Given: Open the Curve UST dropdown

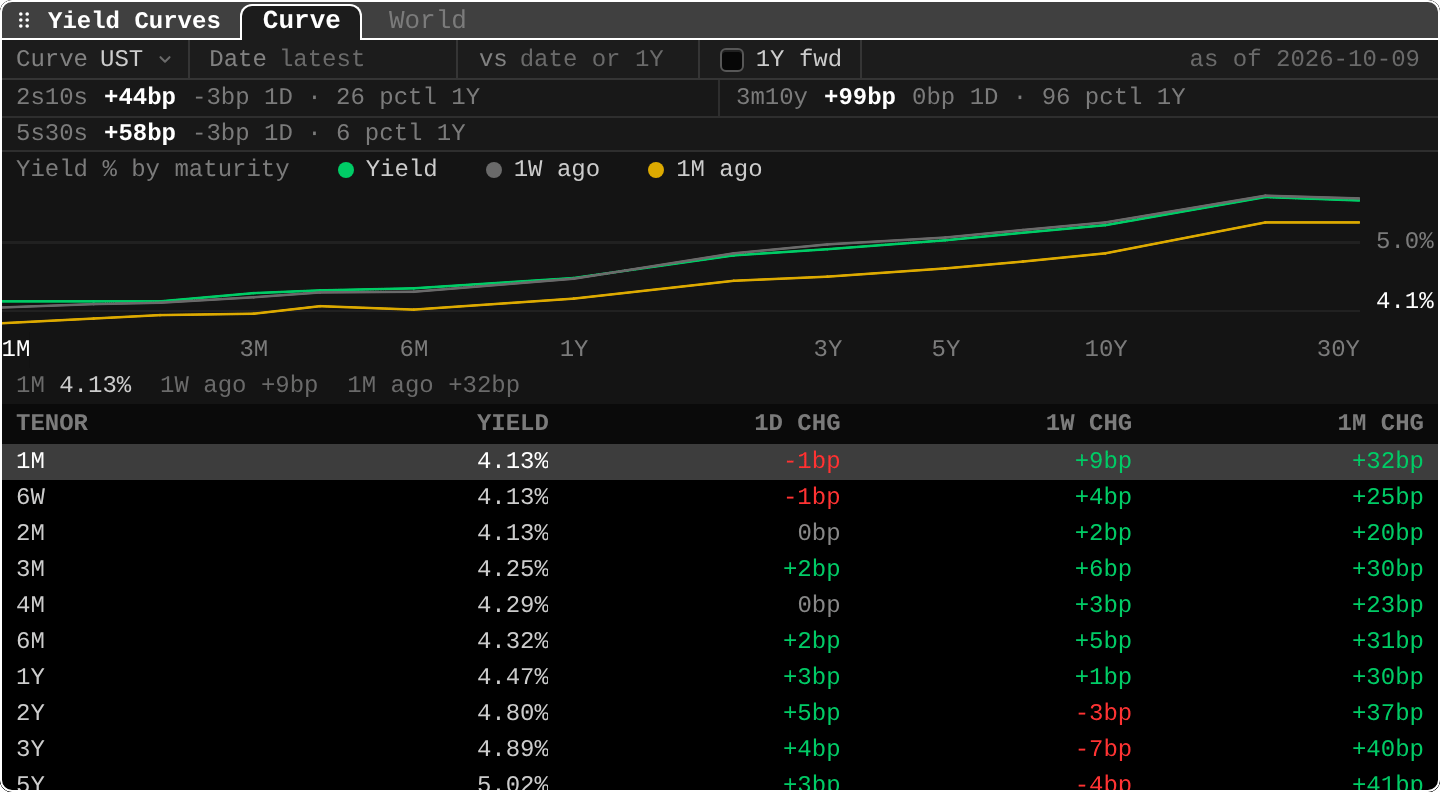Looking at the screenshot, I should pyautogui.click(x=94, y=59).
